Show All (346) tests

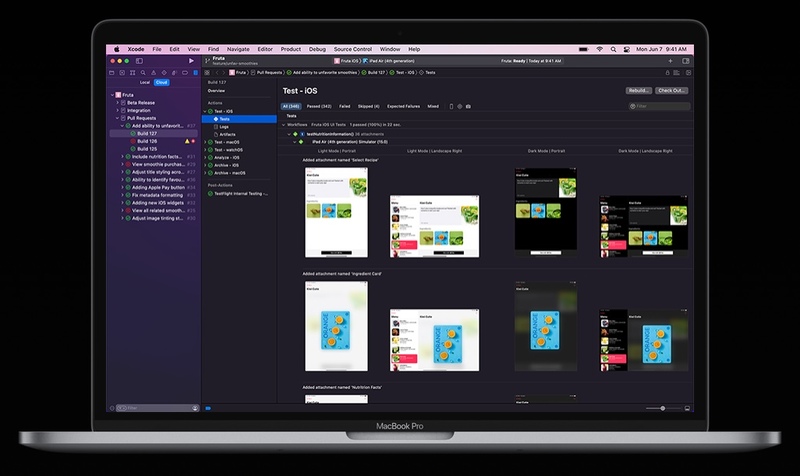[291, 107]
